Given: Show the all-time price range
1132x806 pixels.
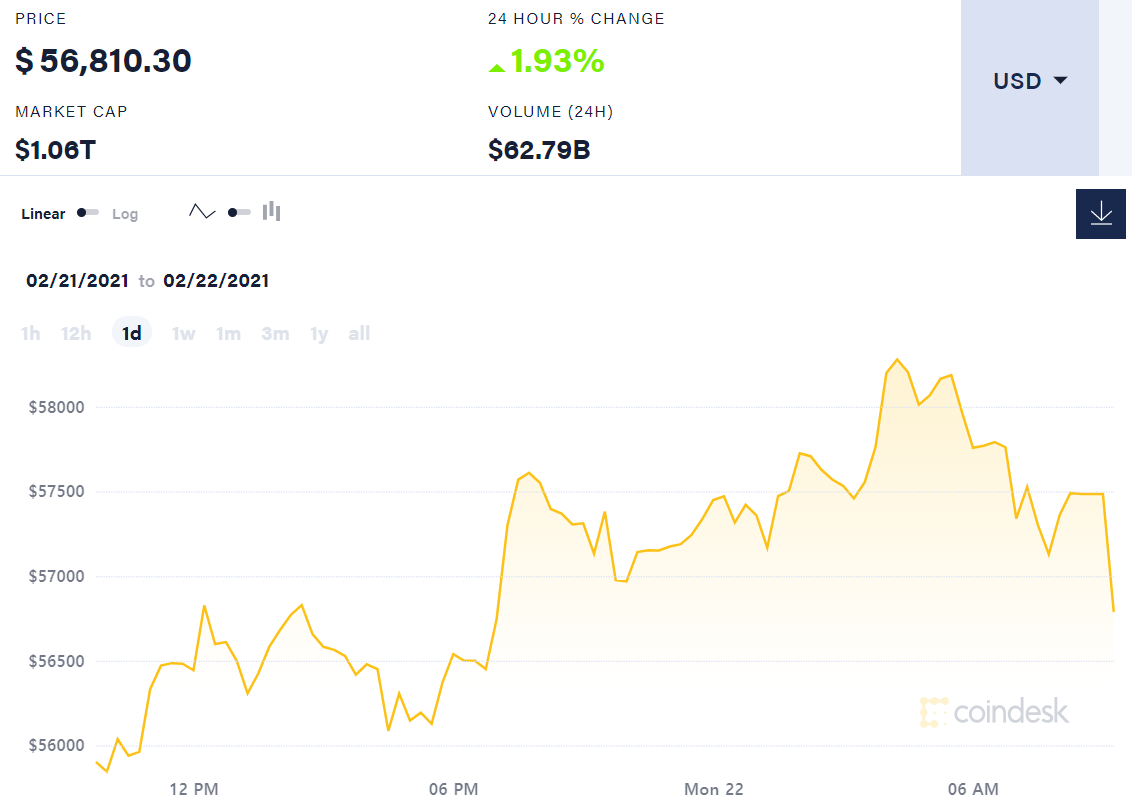Looking at the screenshot, I should pos(359,334).
